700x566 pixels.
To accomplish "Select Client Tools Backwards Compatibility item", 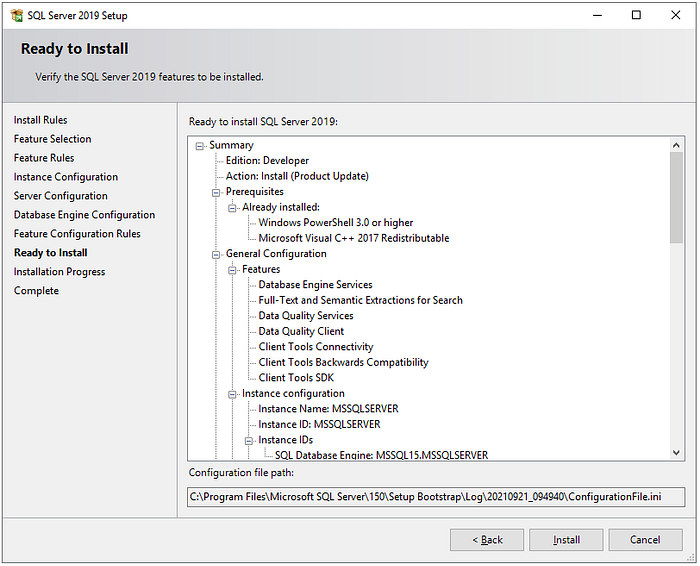I will (x=343, y=362).
